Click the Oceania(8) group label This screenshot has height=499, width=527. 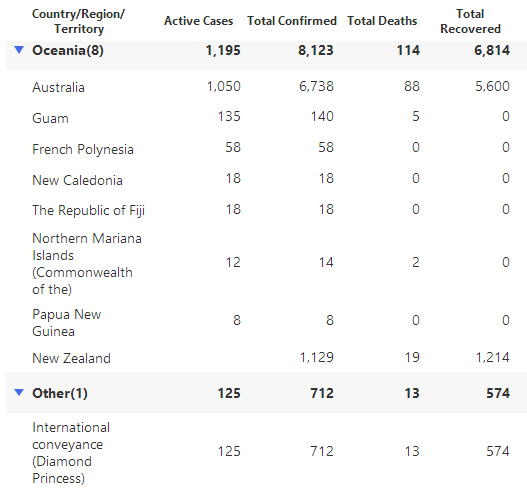click(68, 50)
